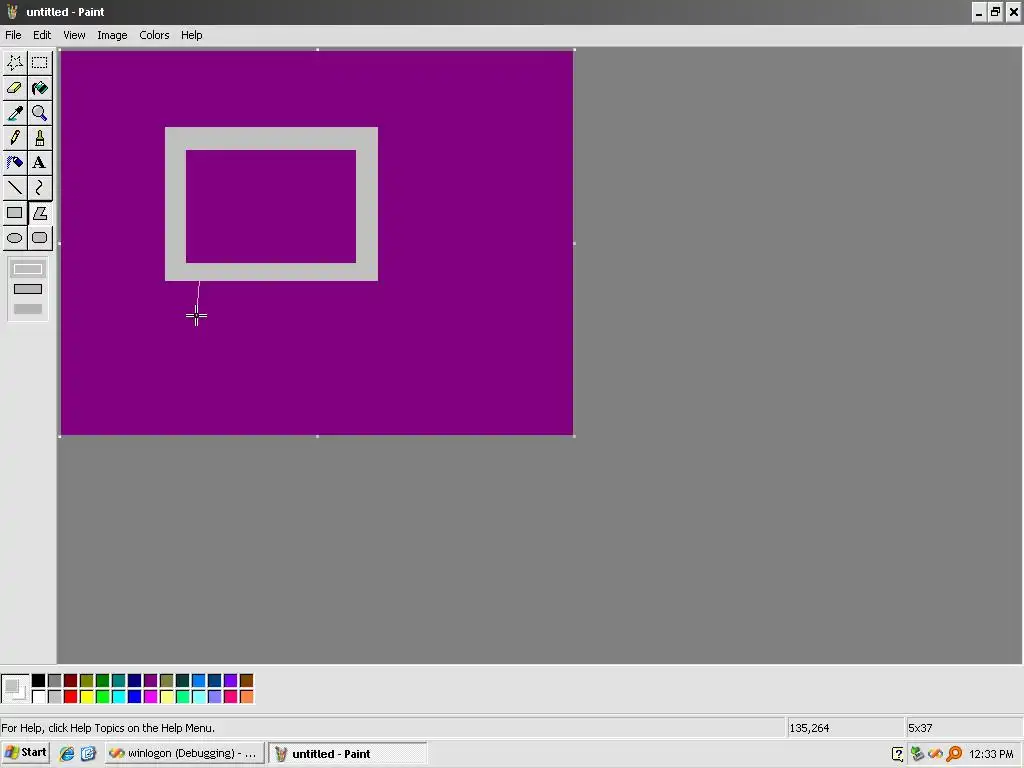Choose the Eraser tool
The height and width of the screenshot is (768, 1024).
pos(15,88)
